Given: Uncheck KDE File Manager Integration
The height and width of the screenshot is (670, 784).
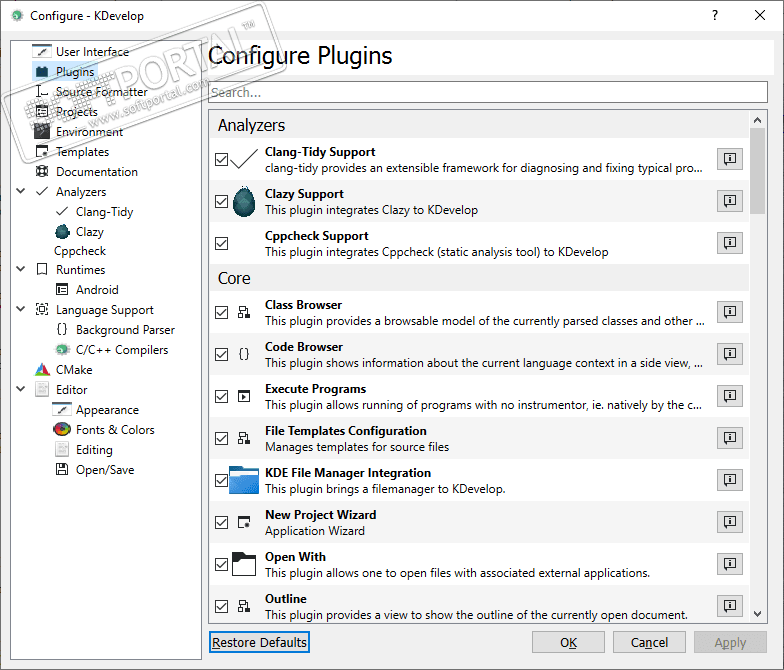Looking at the screenshot, I should tap(222, 480).
